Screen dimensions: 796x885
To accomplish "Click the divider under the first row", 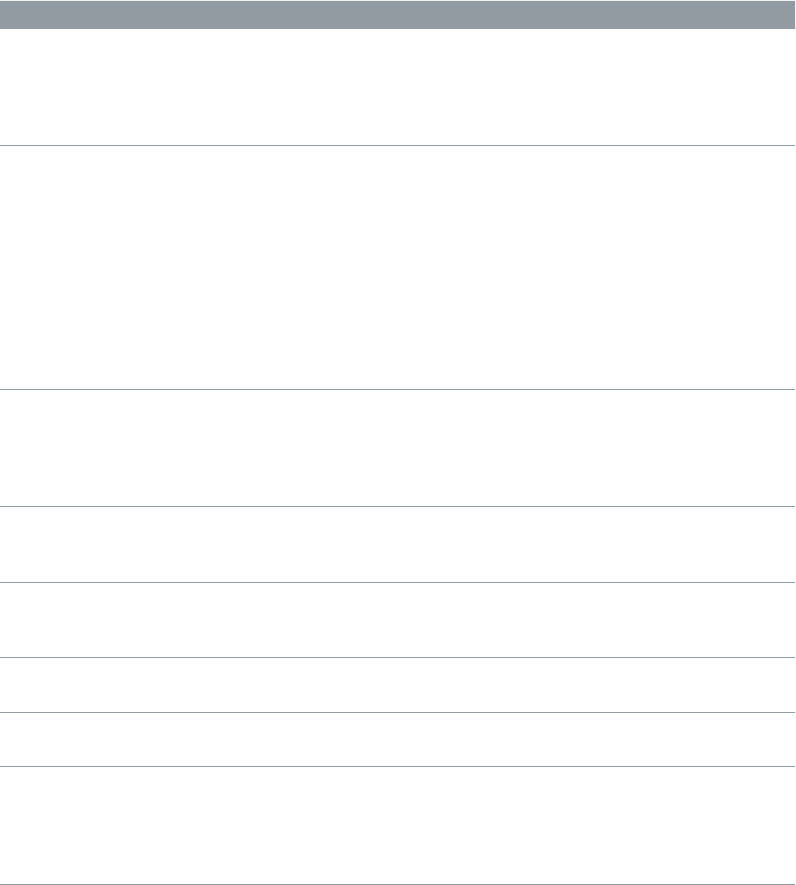I will (397, 146).
